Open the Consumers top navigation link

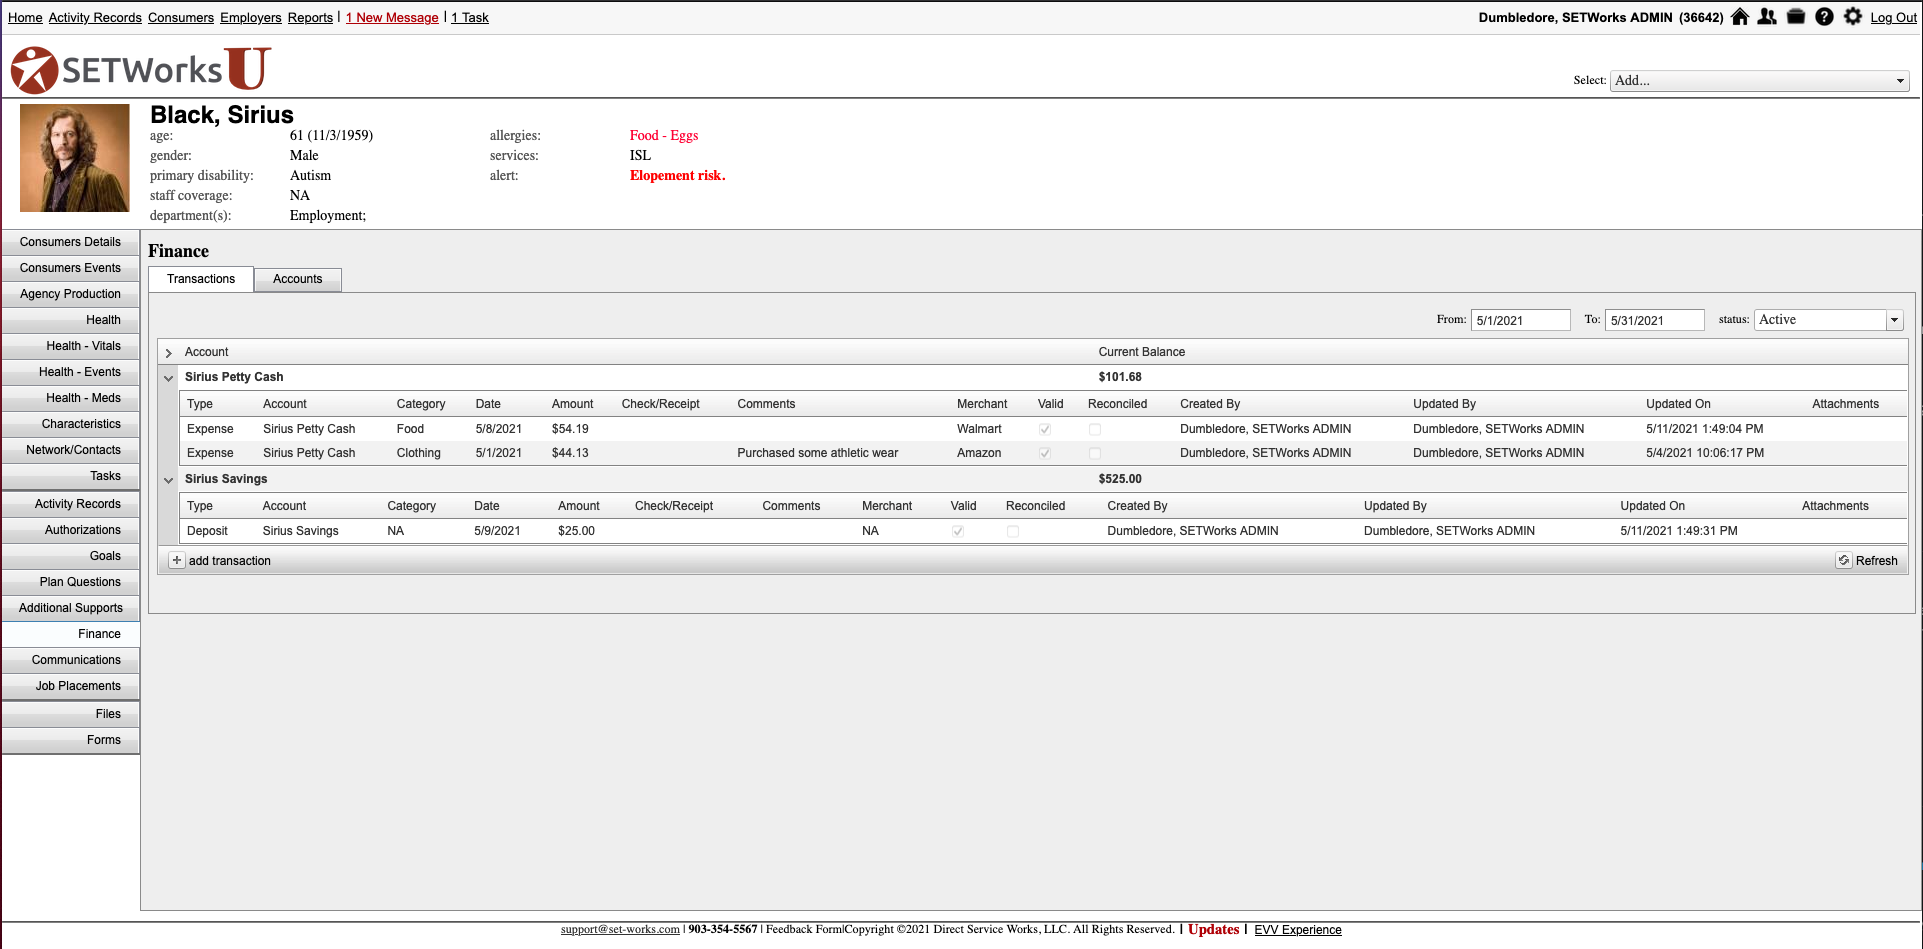coord(181,18)
